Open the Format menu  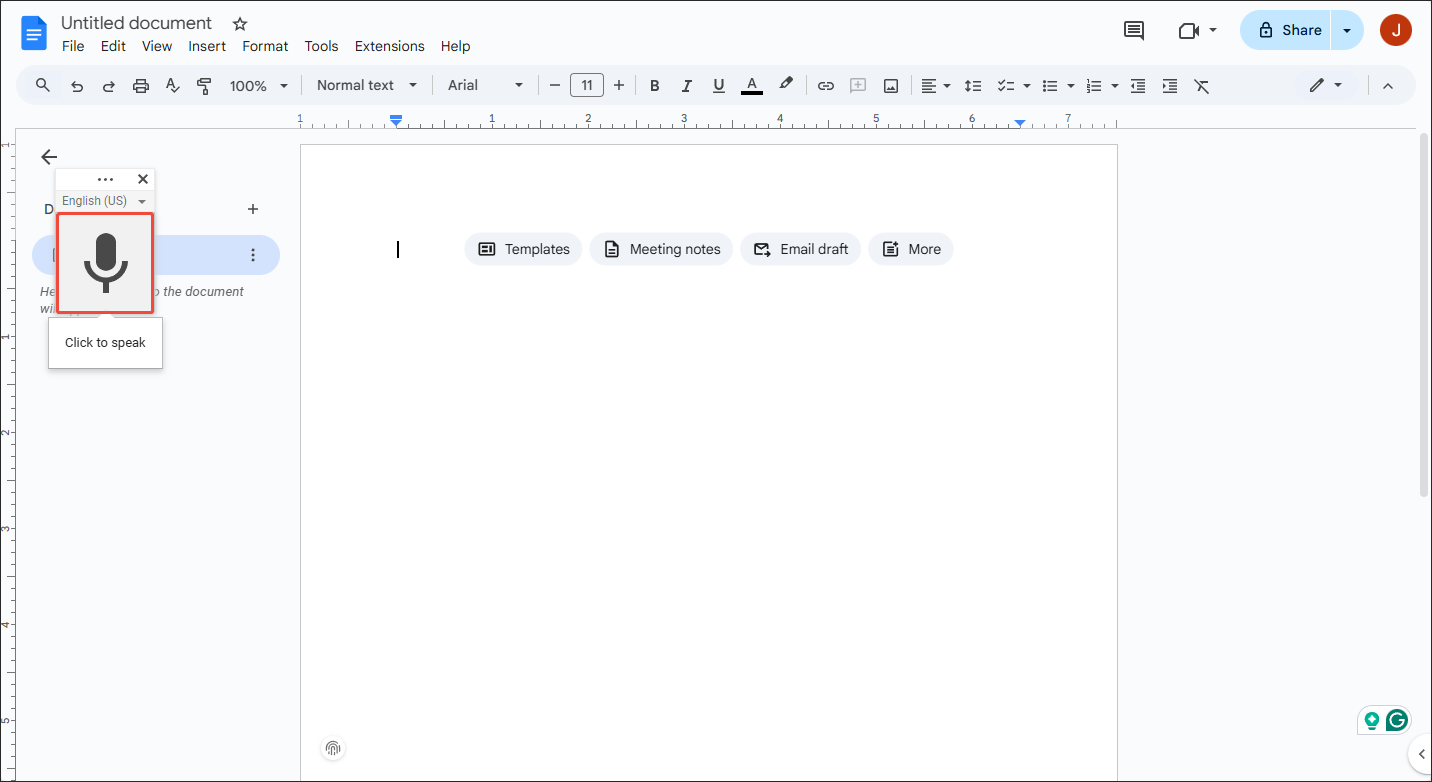264,46
